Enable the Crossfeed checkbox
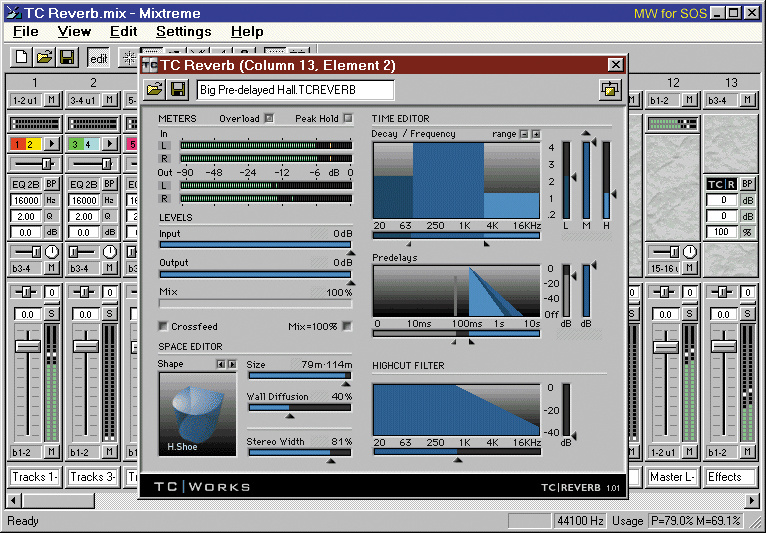Viewport: 766px width, 533px height. [164, 327]
